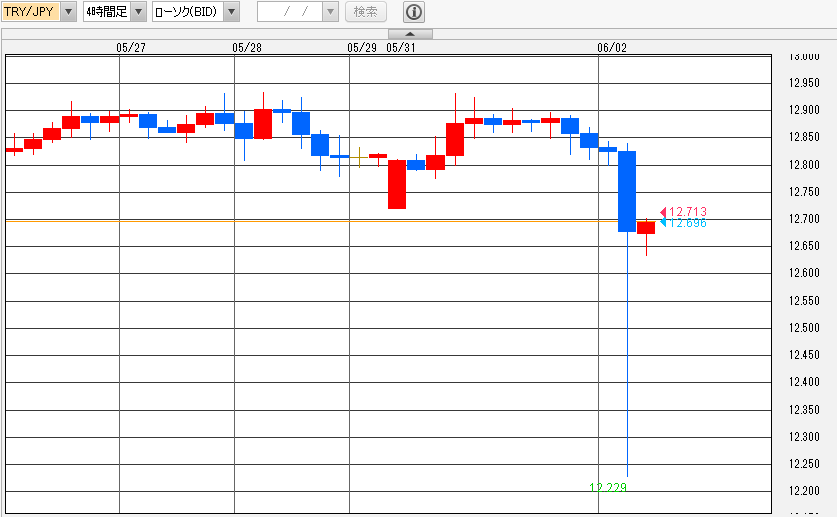The width and height of the screenshot is (837, 517).
Task: Click the 12.250 price axis label
Action: point(804,464)
